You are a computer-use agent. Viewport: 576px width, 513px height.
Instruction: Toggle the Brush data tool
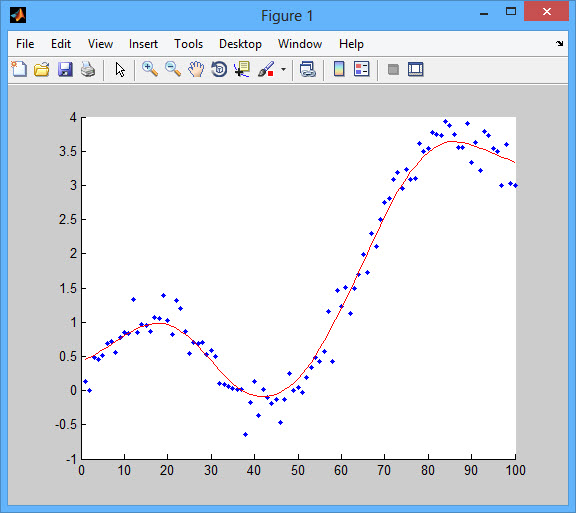pyautogui.click(x=266, y=69)
